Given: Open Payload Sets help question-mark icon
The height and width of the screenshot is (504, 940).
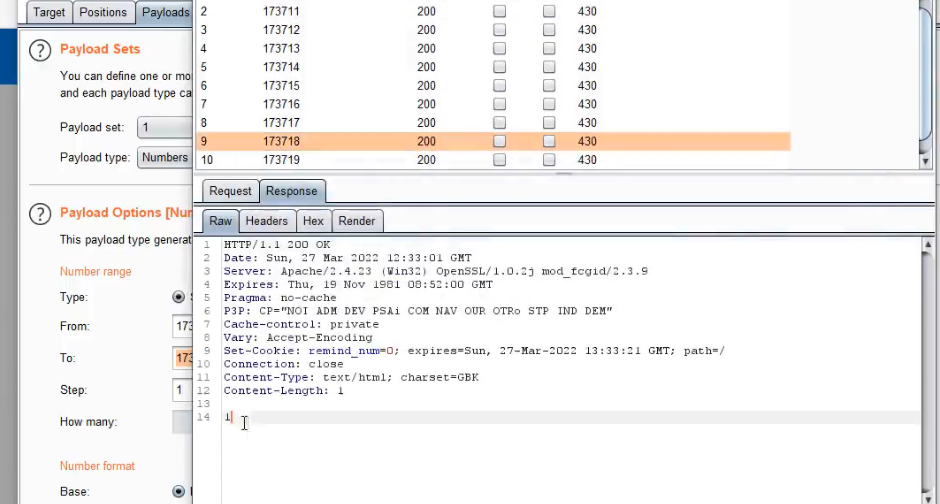Looking at the screenshot, I should coord(40,51).
